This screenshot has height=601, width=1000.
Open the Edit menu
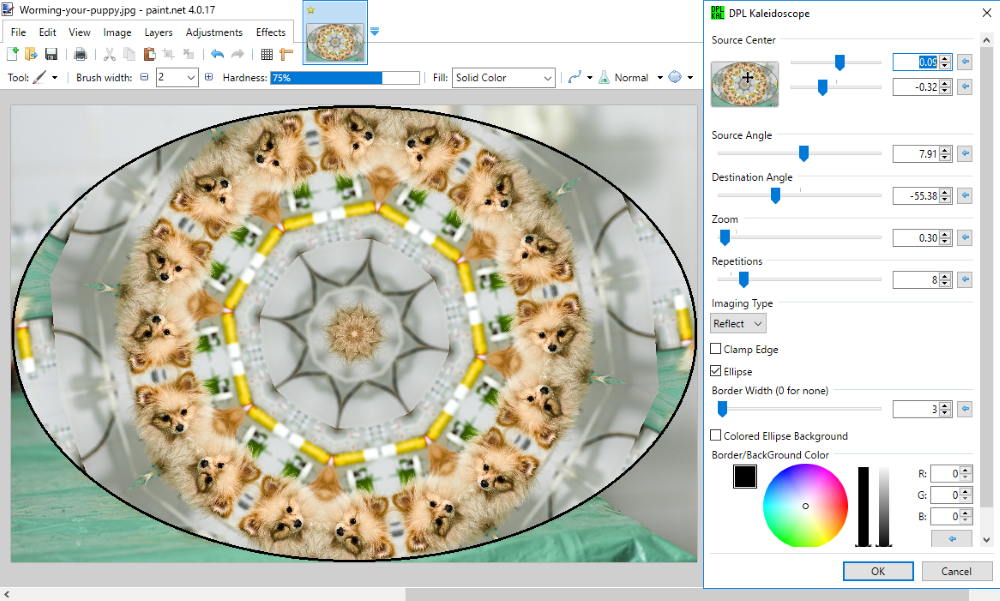[47, 32]
